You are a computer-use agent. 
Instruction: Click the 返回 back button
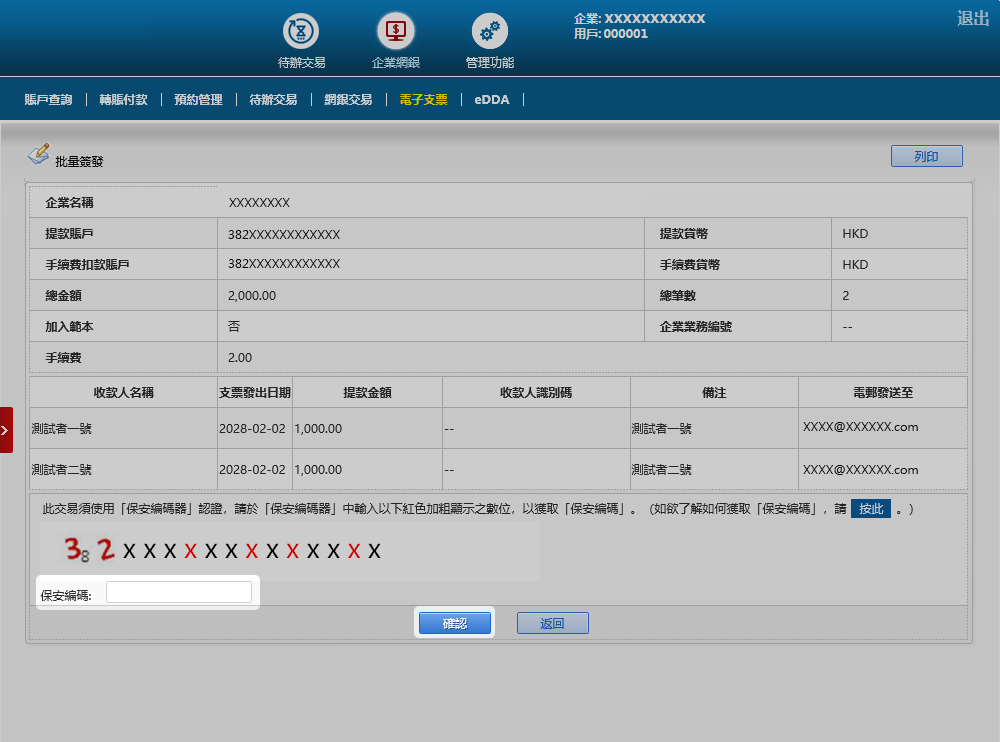tap(552, 623)
